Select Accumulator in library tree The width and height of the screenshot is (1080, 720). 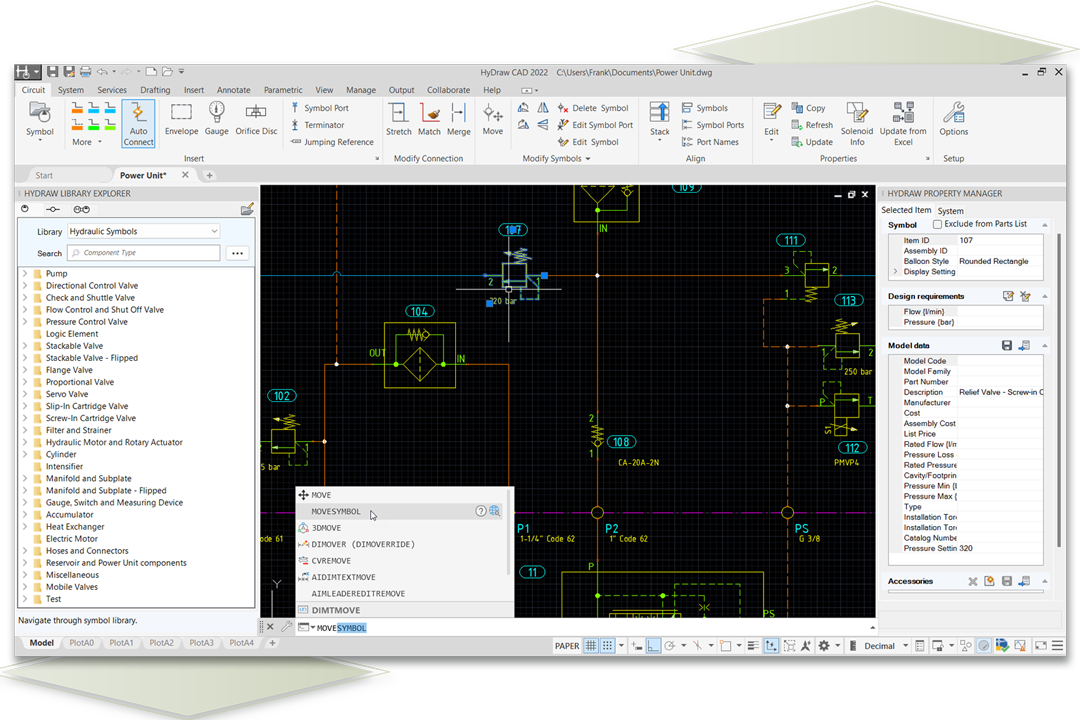pos(70,515)
